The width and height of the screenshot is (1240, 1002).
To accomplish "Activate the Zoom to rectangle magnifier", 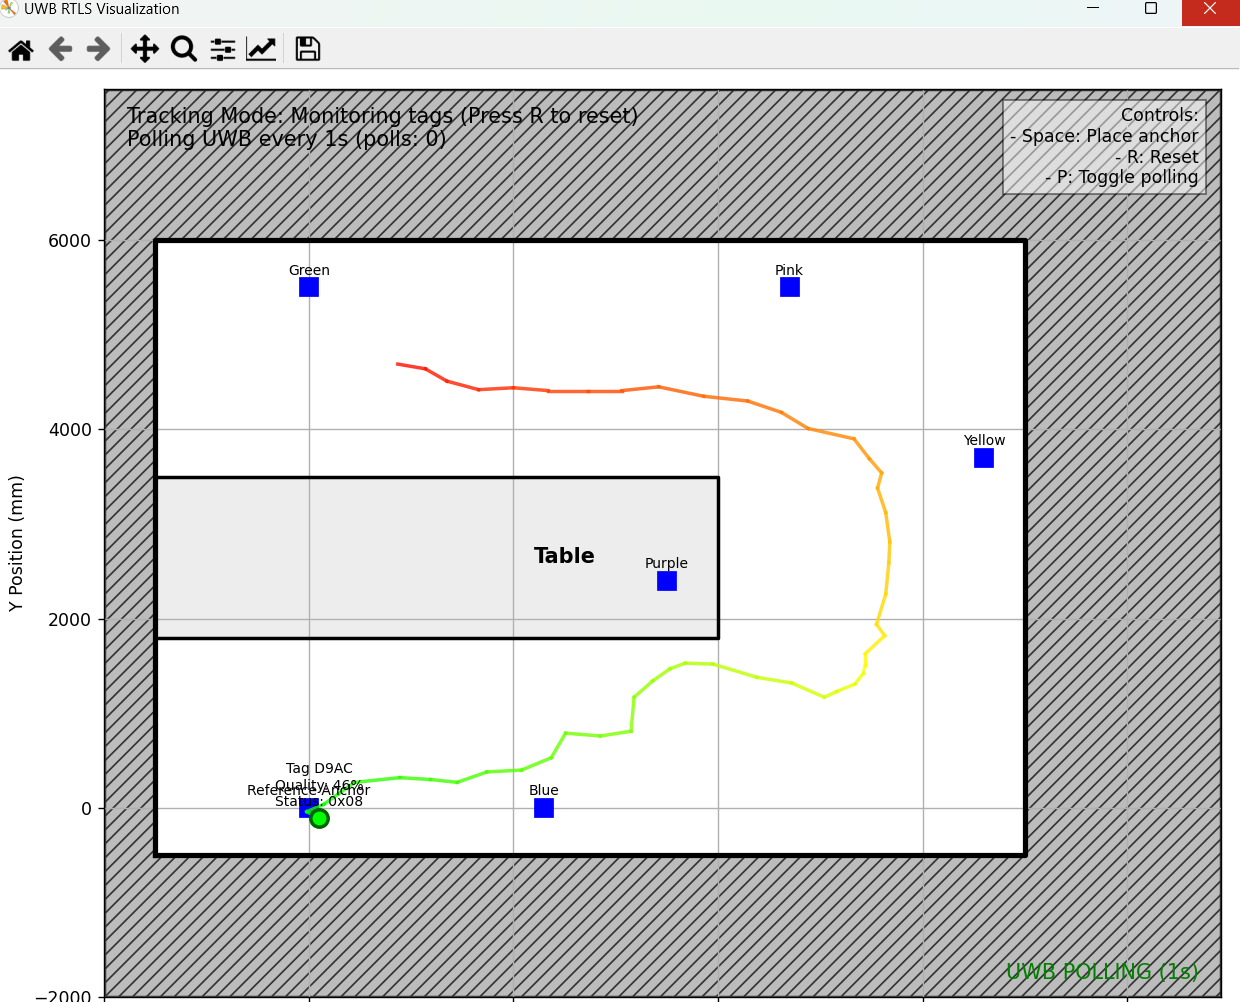I will click(184, 49).
